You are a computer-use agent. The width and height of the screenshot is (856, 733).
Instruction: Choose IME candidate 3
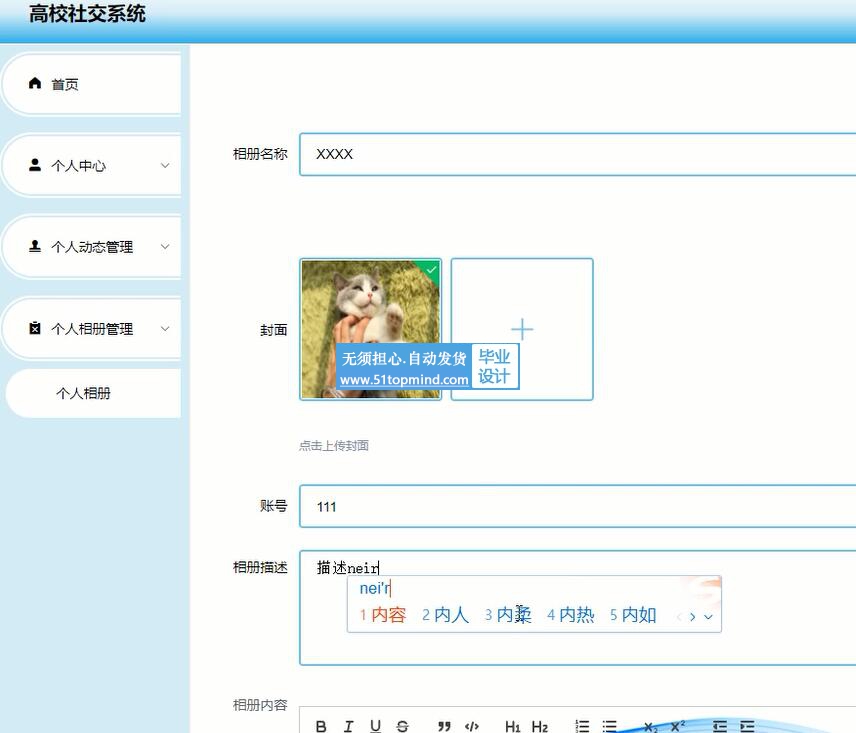tap(508, 615)
